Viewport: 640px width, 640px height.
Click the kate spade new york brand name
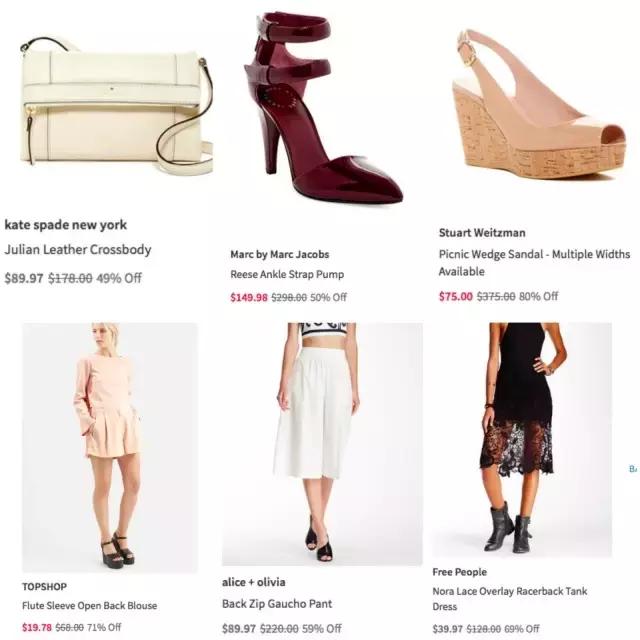tap(66, 225)
